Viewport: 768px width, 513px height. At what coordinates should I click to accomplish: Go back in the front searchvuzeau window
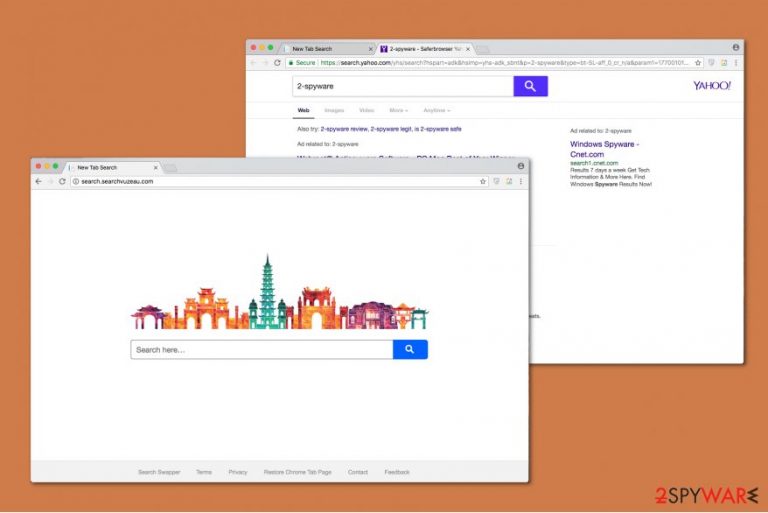[39, 181]
